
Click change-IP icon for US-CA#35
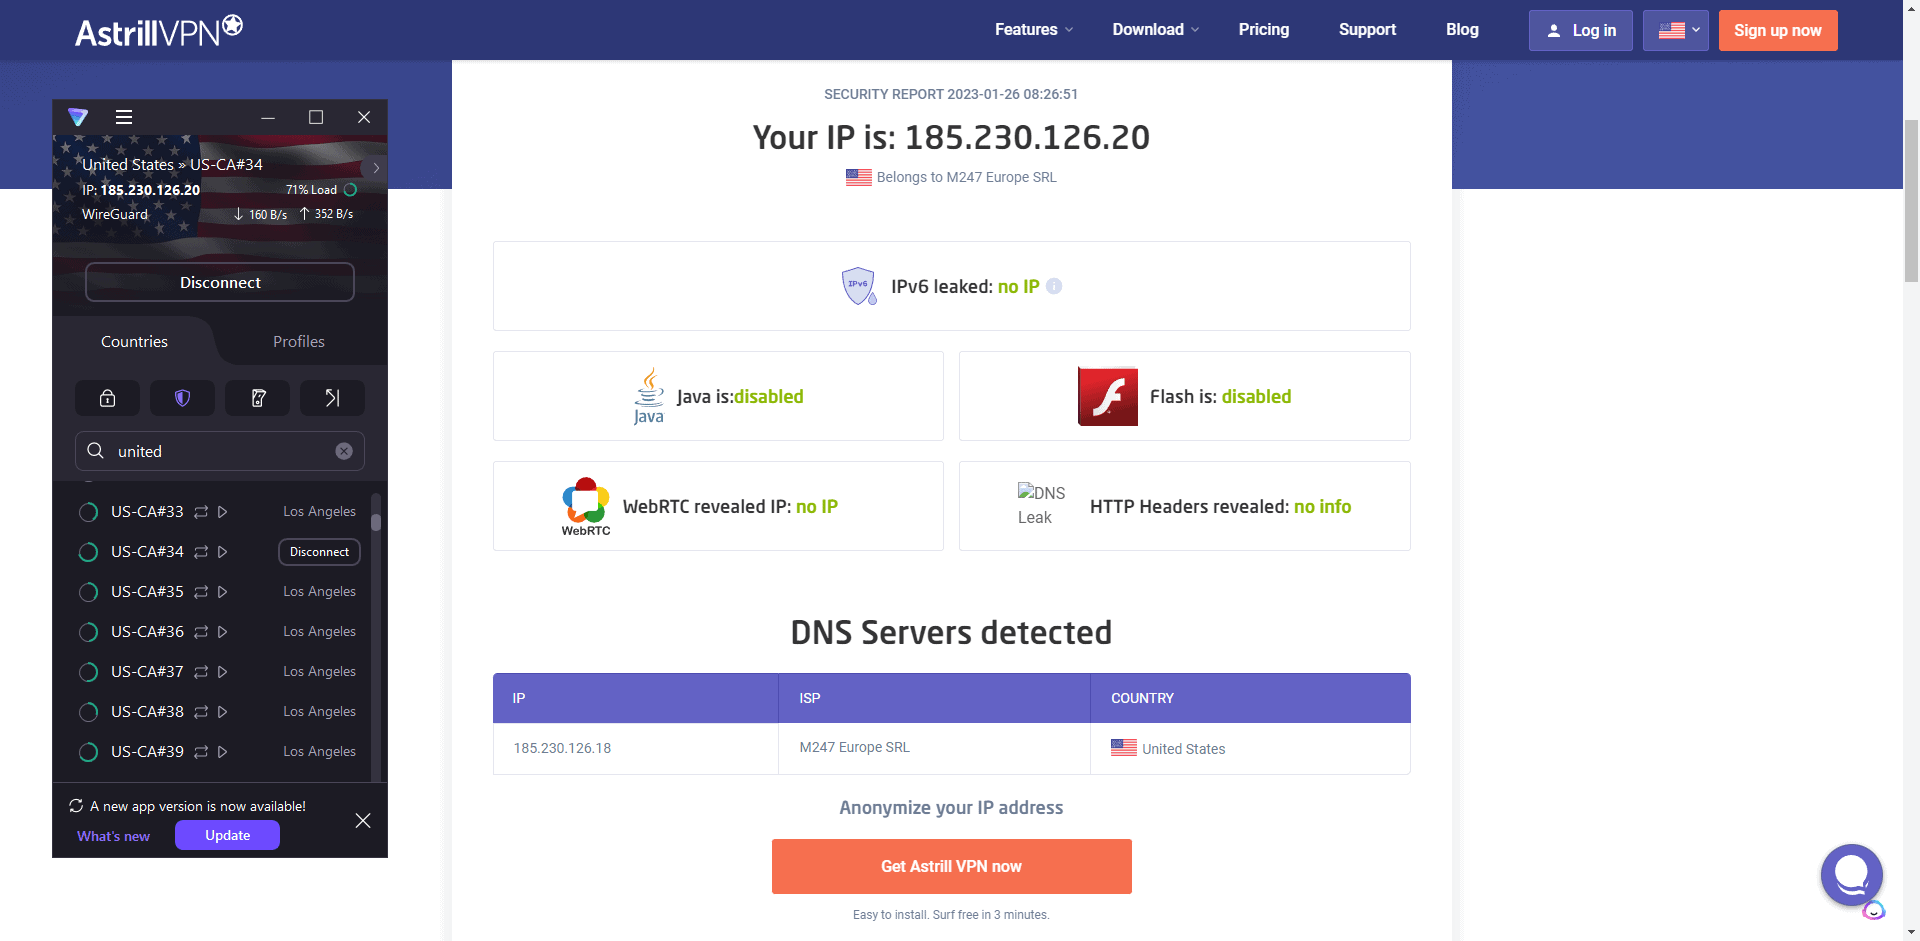[201, 592]
